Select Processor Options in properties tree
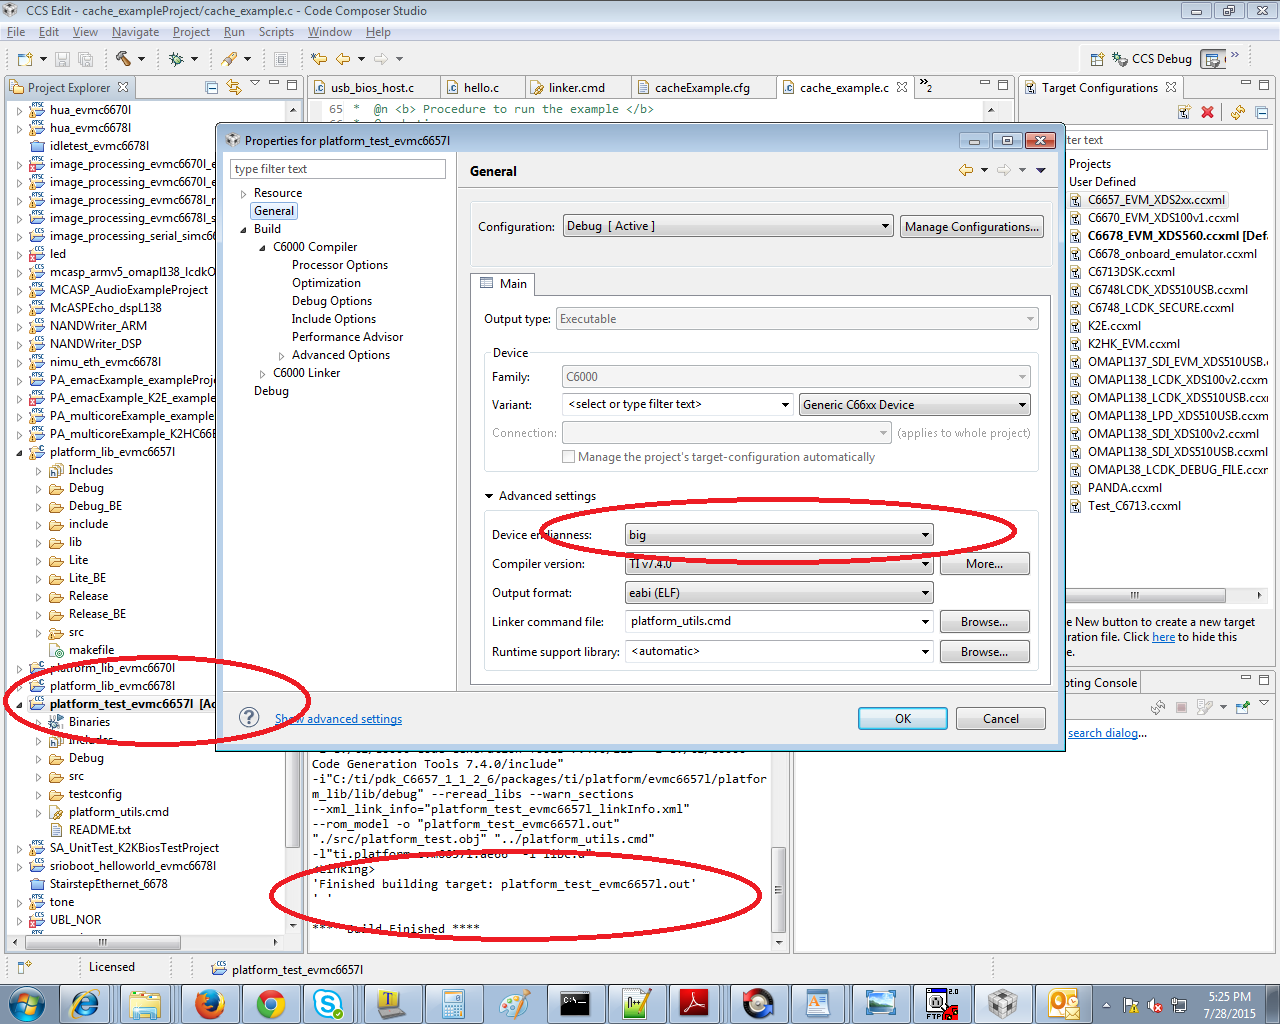Screen dimensions: 1280x1024 coord(340,265)
